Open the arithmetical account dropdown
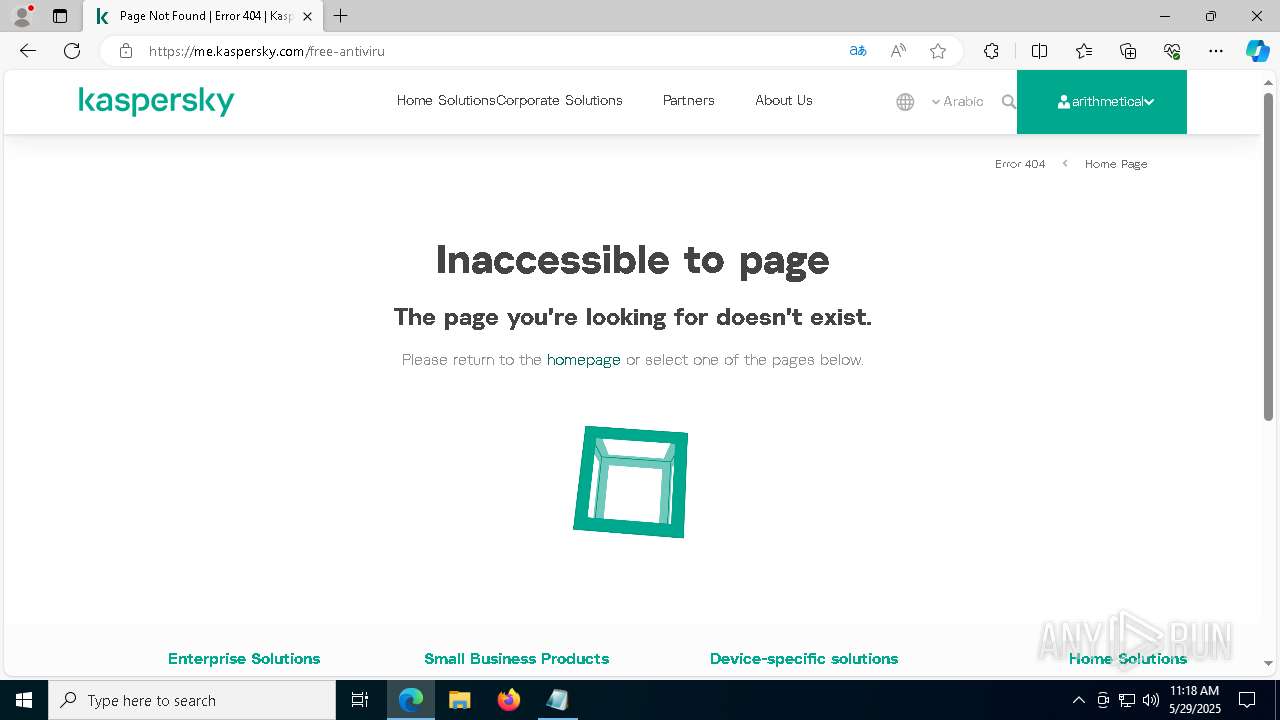1280x720 pixels. tap(1102, 102)
